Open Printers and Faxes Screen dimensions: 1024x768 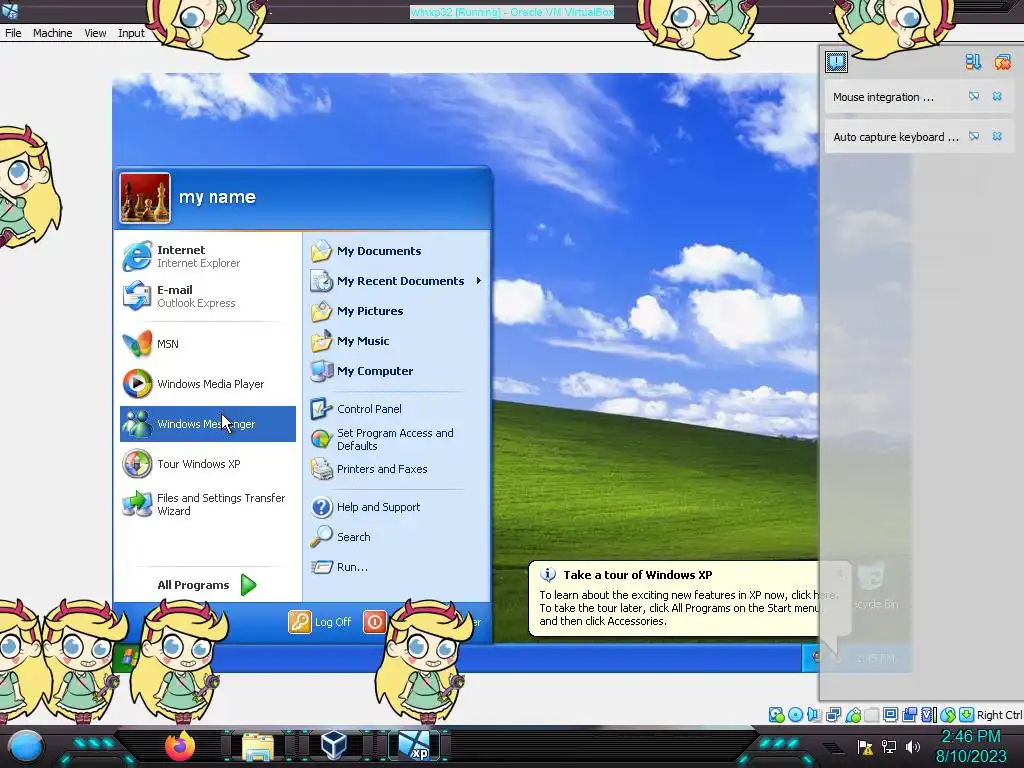(398, 469)
